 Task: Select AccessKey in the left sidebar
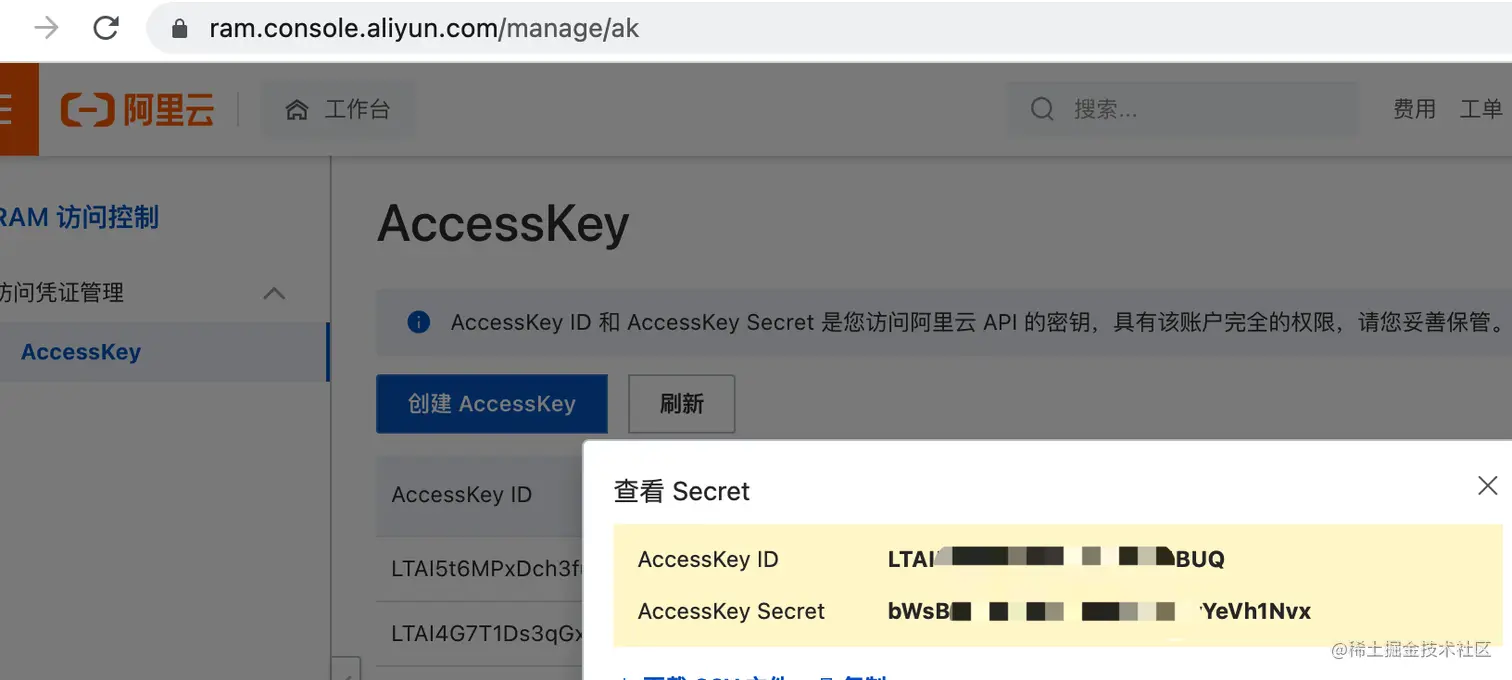click(81, 352)
